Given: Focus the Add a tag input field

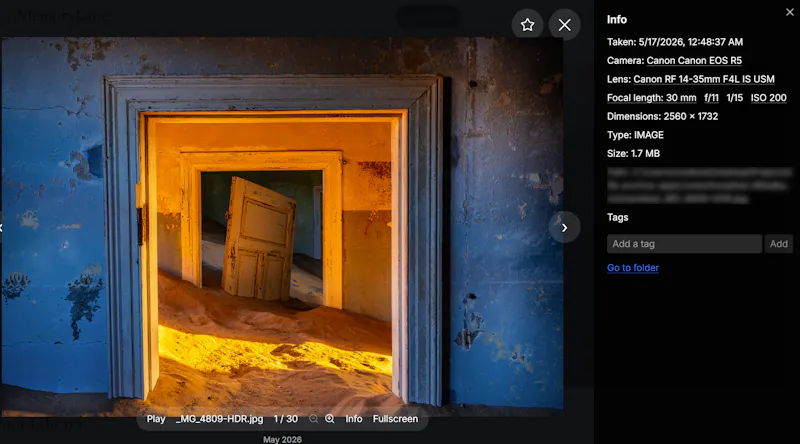Looking at the screenshot, I should point(684,244).
